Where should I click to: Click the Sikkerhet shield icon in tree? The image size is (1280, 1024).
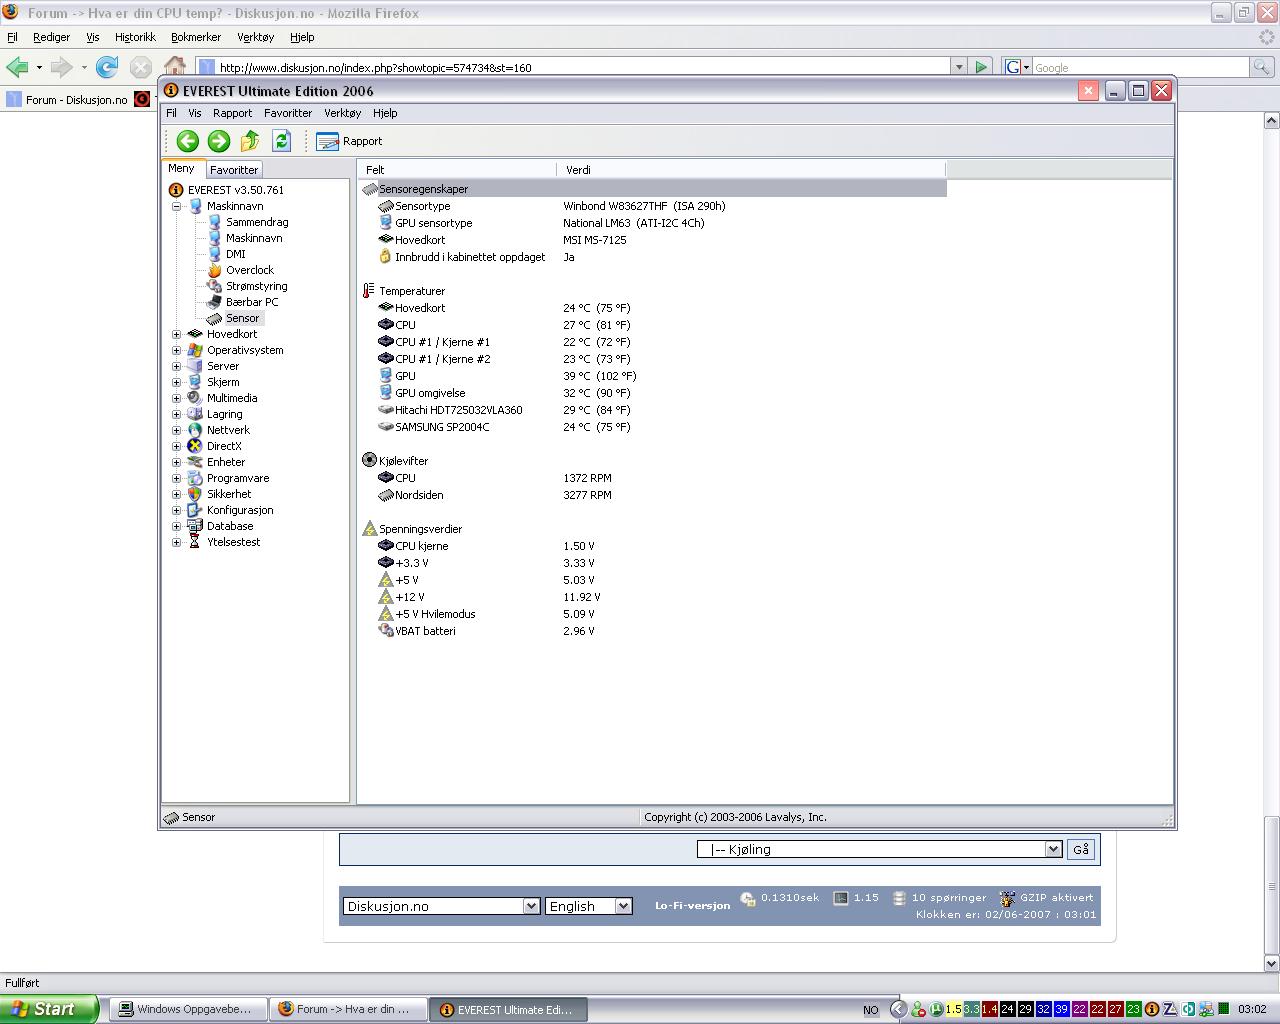pyautogui.click(x=195, y=494)
